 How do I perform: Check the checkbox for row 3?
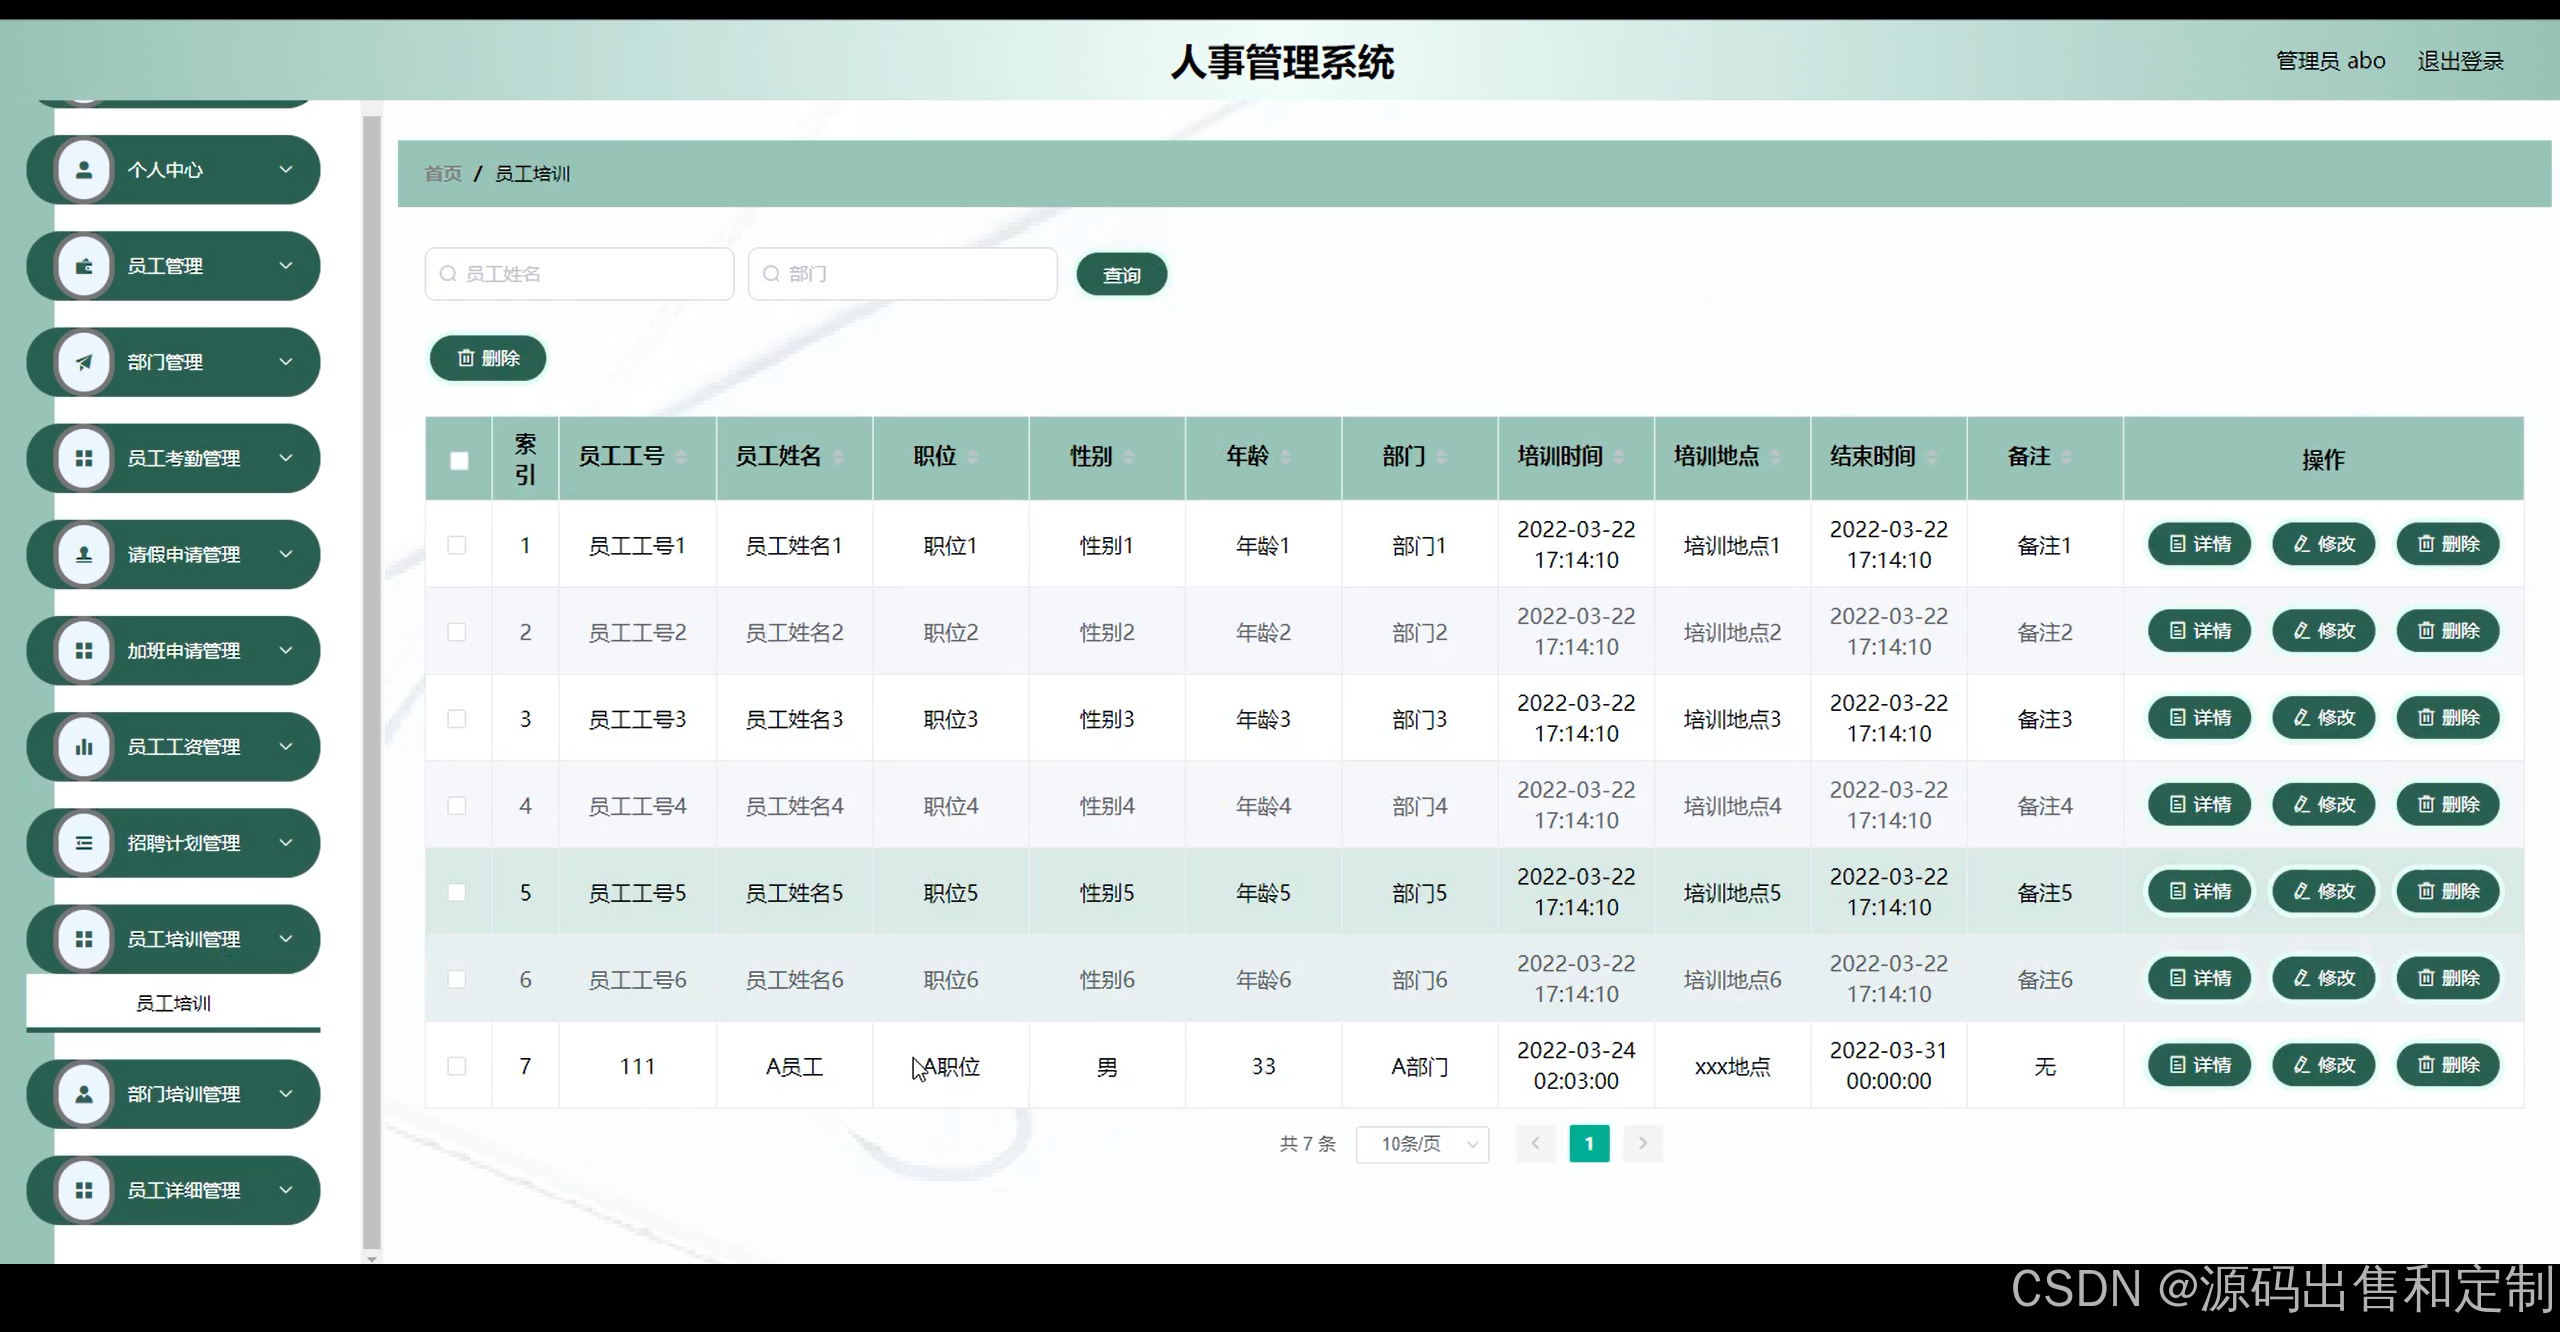click(457, 719)
